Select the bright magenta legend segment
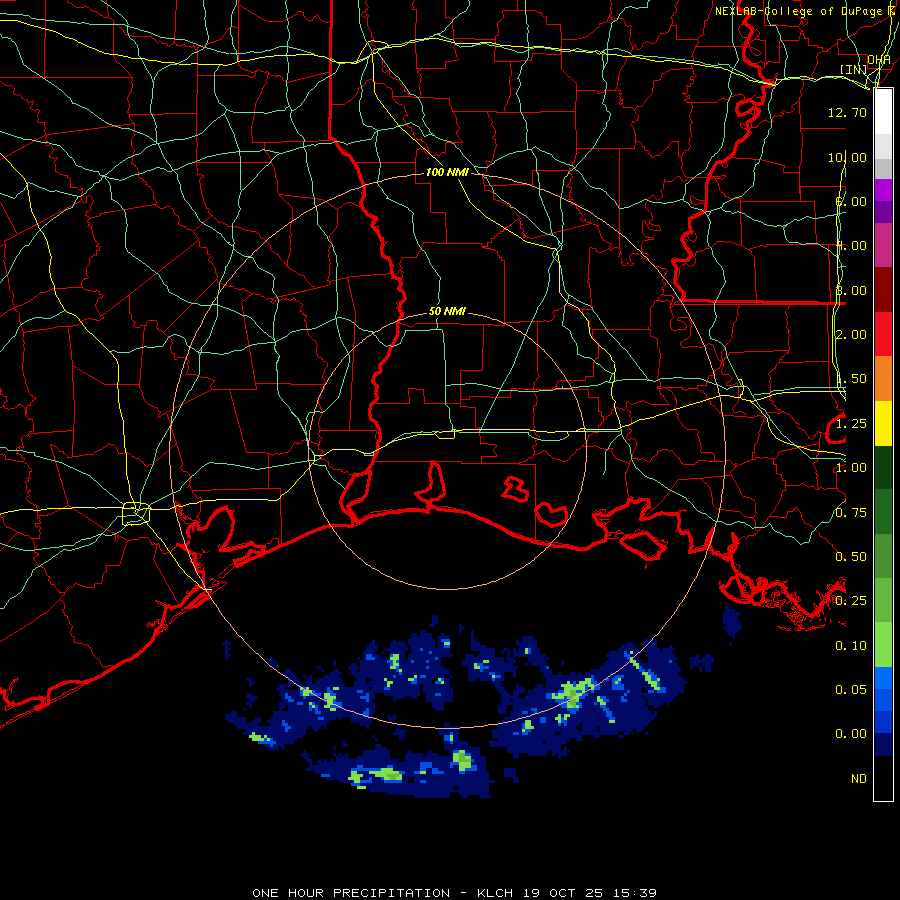The width and height of the screenshot is (900, 900). [883, 190]
